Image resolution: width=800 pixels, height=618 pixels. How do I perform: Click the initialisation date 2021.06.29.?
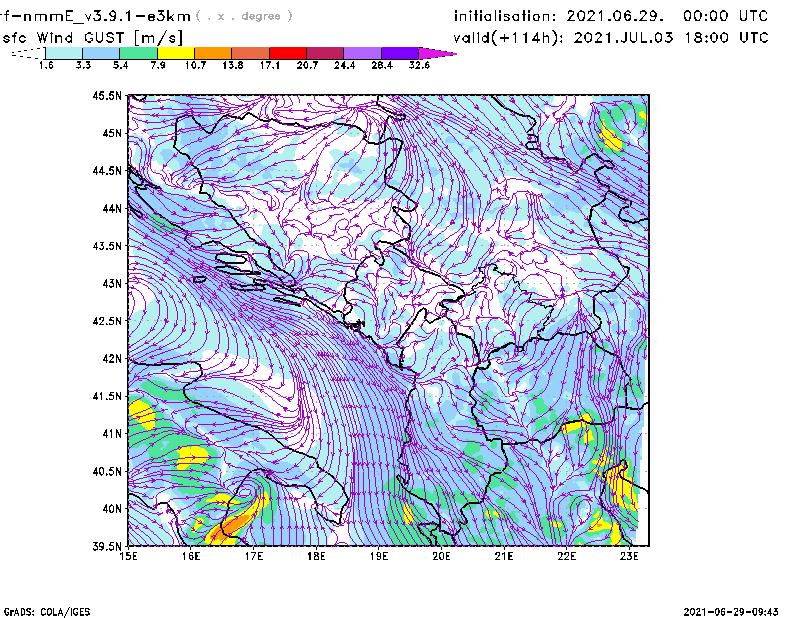(x=615, y=16)
